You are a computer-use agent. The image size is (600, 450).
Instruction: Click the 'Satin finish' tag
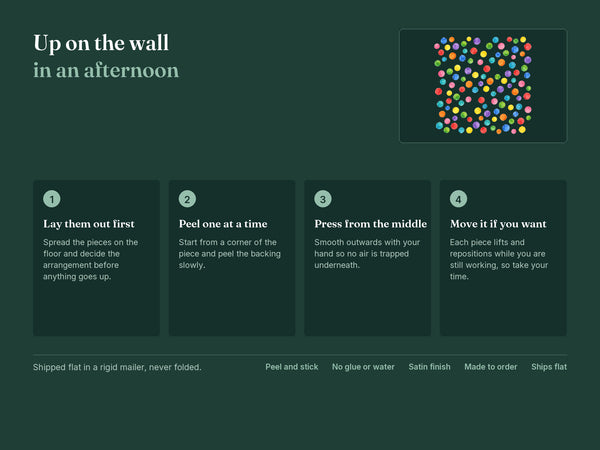click(x=429, y=367)
